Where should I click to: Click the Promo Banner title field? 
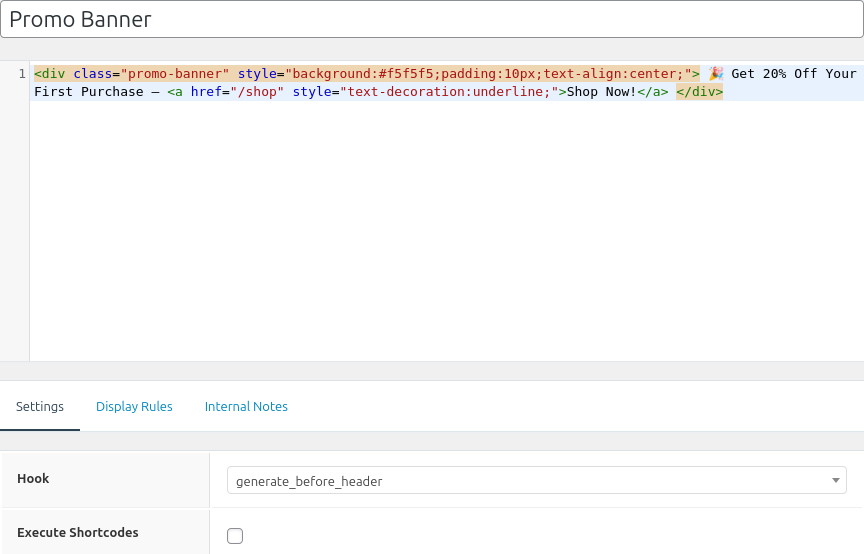pos(432,19)
